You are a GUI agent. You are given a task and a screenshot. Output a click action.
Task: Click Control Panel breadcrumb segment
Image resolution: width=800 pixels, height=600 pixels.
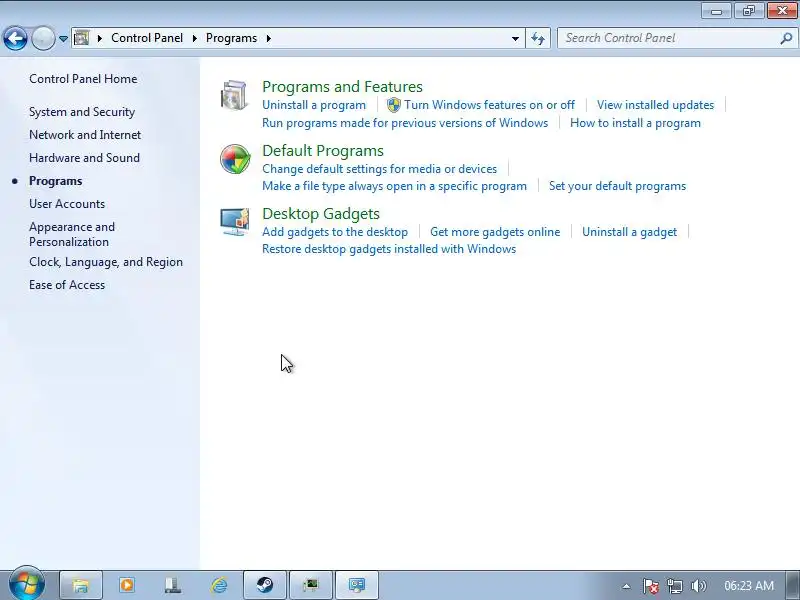[x=147, y=38]
